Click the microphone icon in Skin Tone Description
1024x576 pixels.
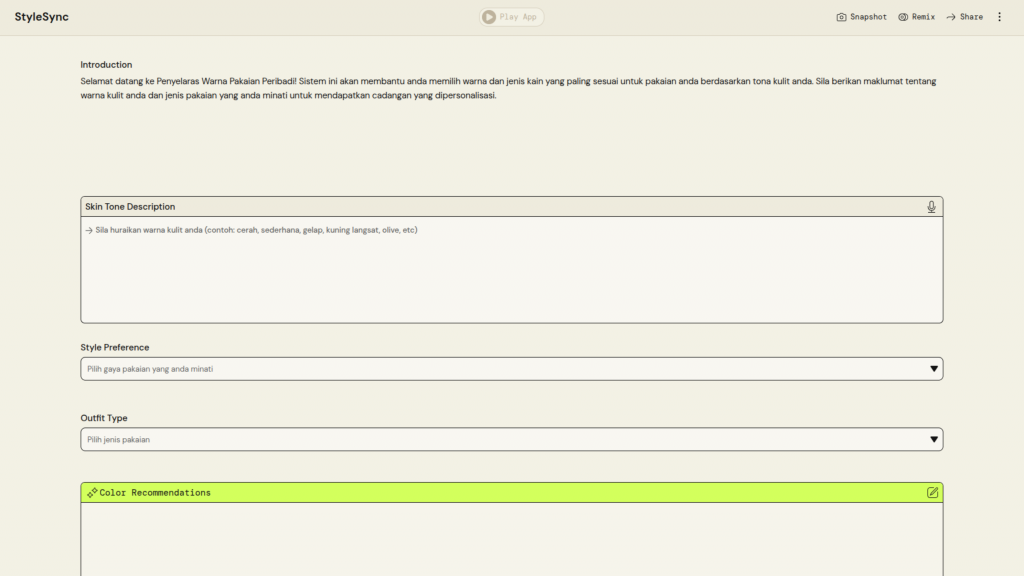931,207
